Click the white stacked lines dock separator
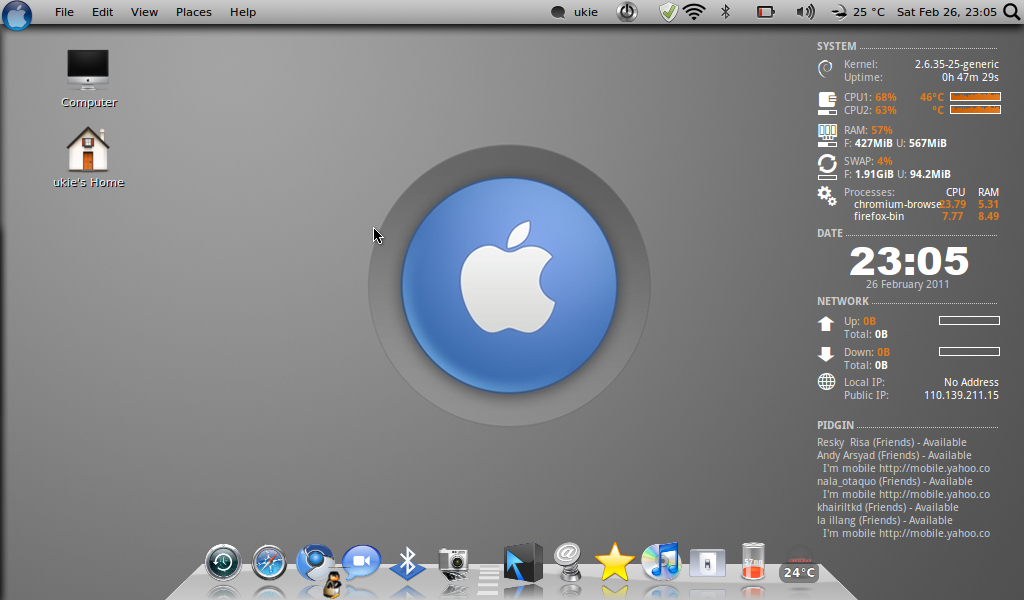This screenshot has height=600, width=1024. coord(488,578)
